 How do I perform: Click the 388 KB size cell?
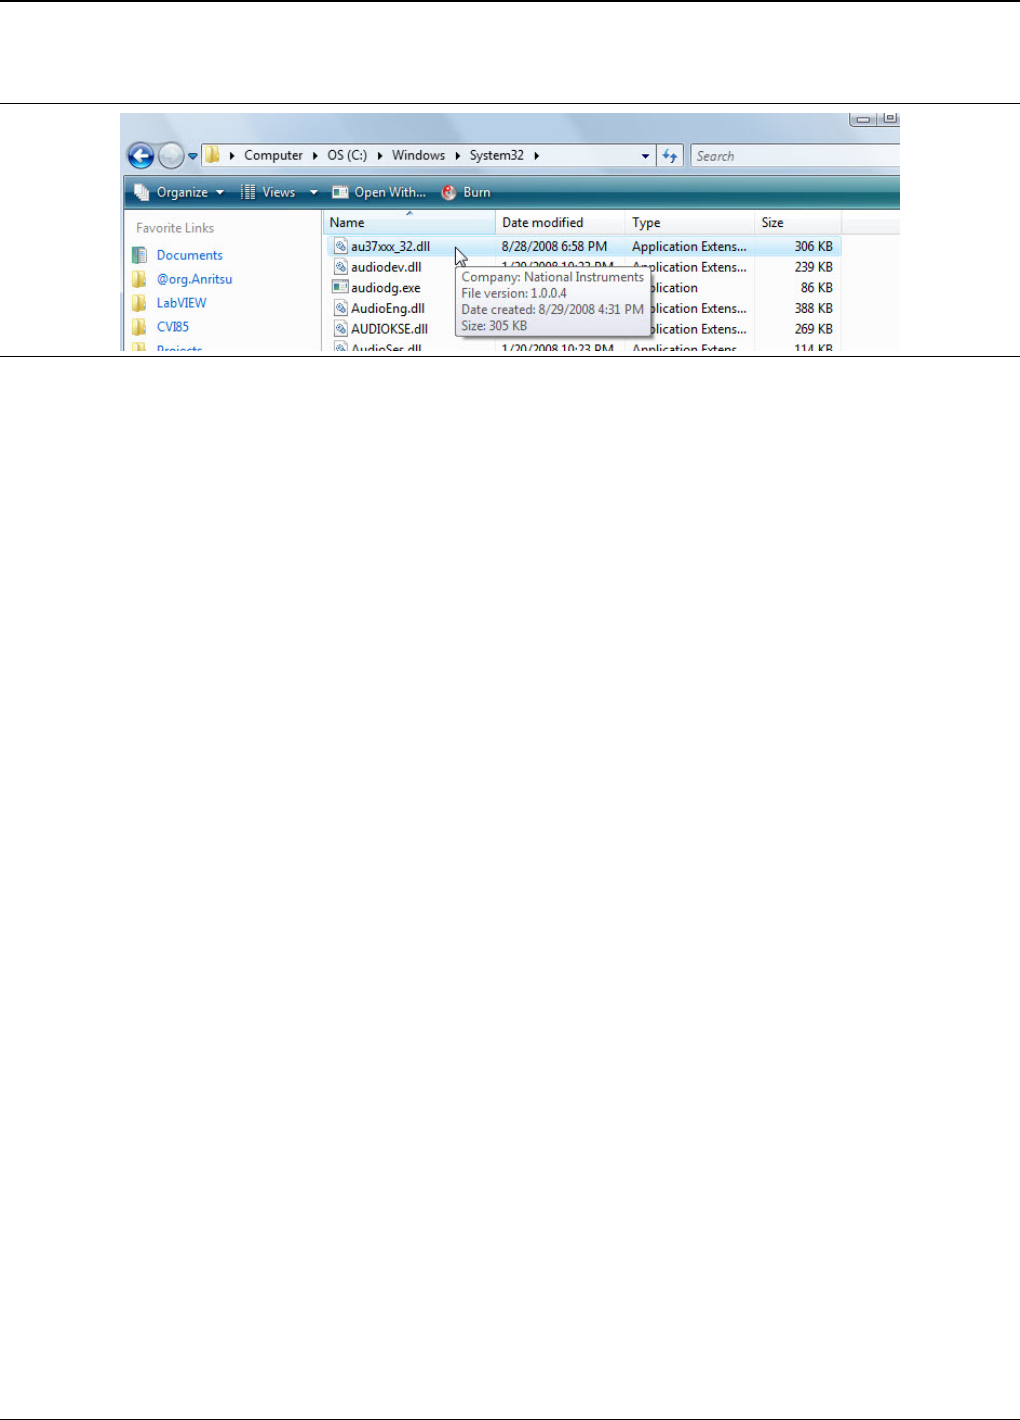pos(813,309)
